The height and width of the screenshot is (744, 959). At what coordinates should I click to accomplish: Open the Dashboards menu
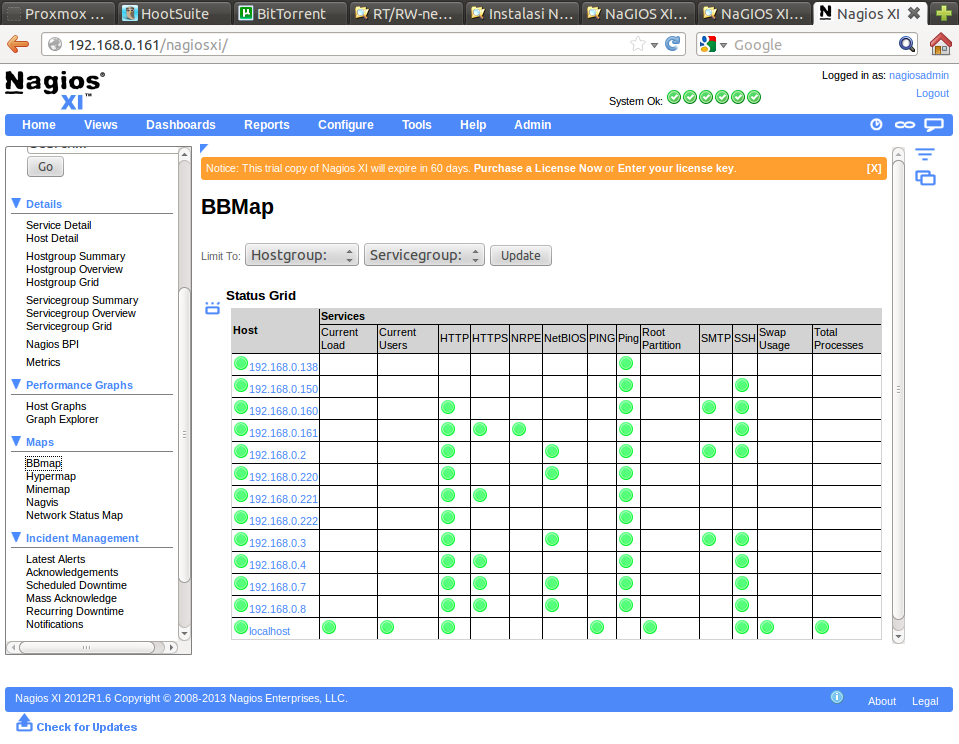(x=181, y=125)
